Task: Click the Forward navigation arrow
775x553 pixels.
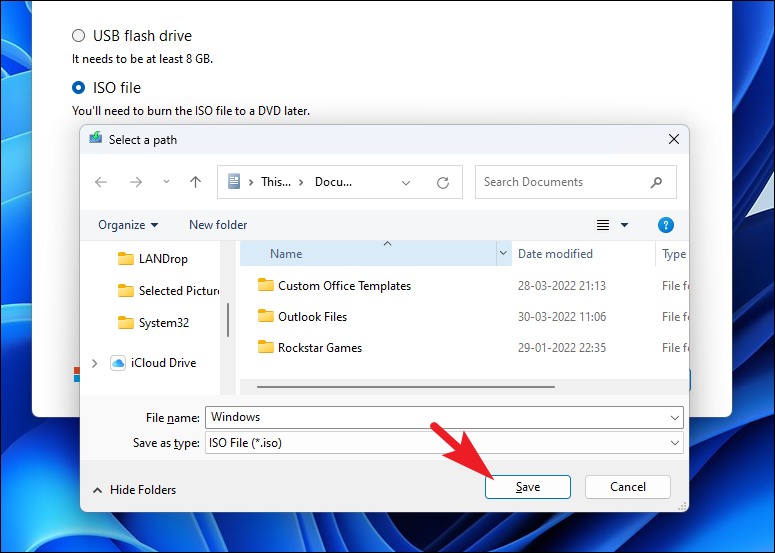Action: 136,182
